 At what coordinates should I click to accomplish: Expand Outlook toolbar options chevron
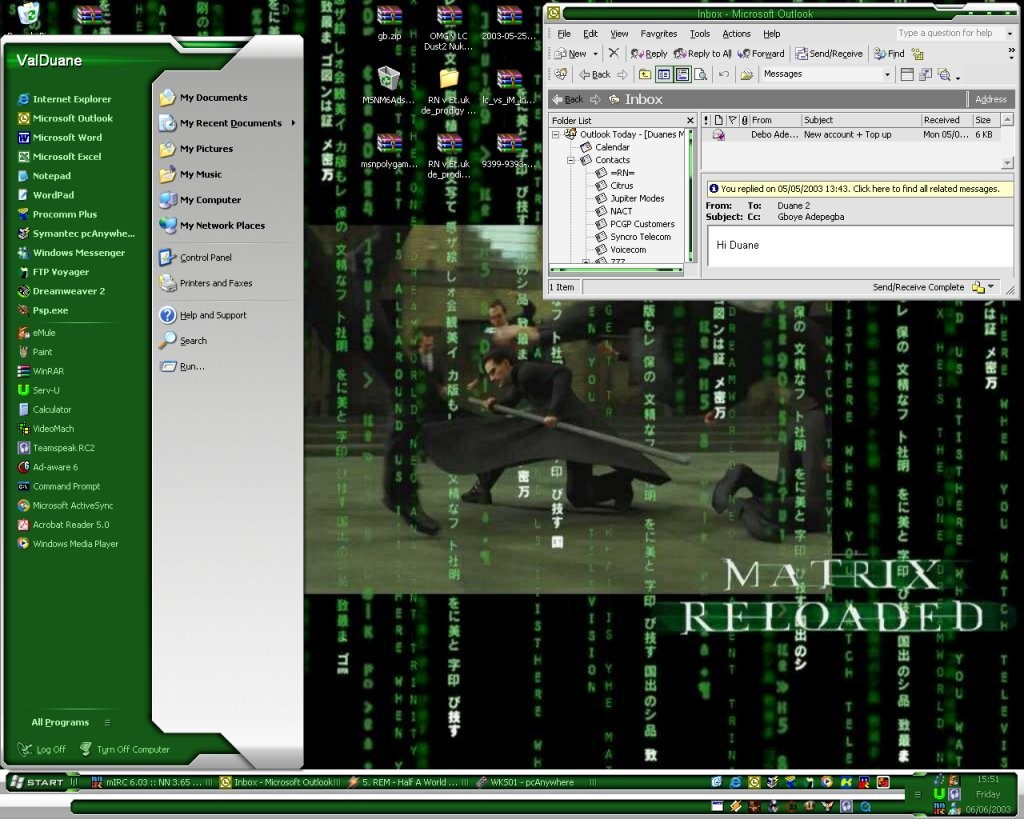click(x=1012, y=53)
